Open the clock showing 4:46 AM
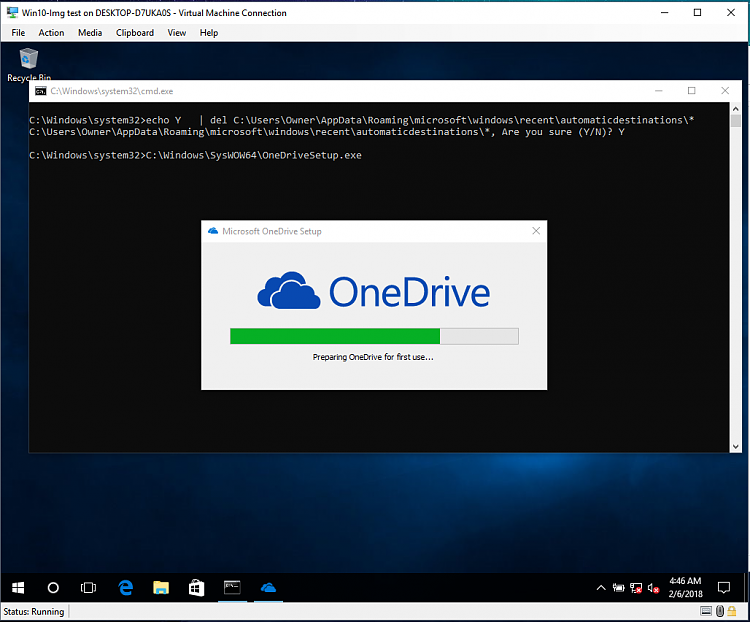 point(685,587)
